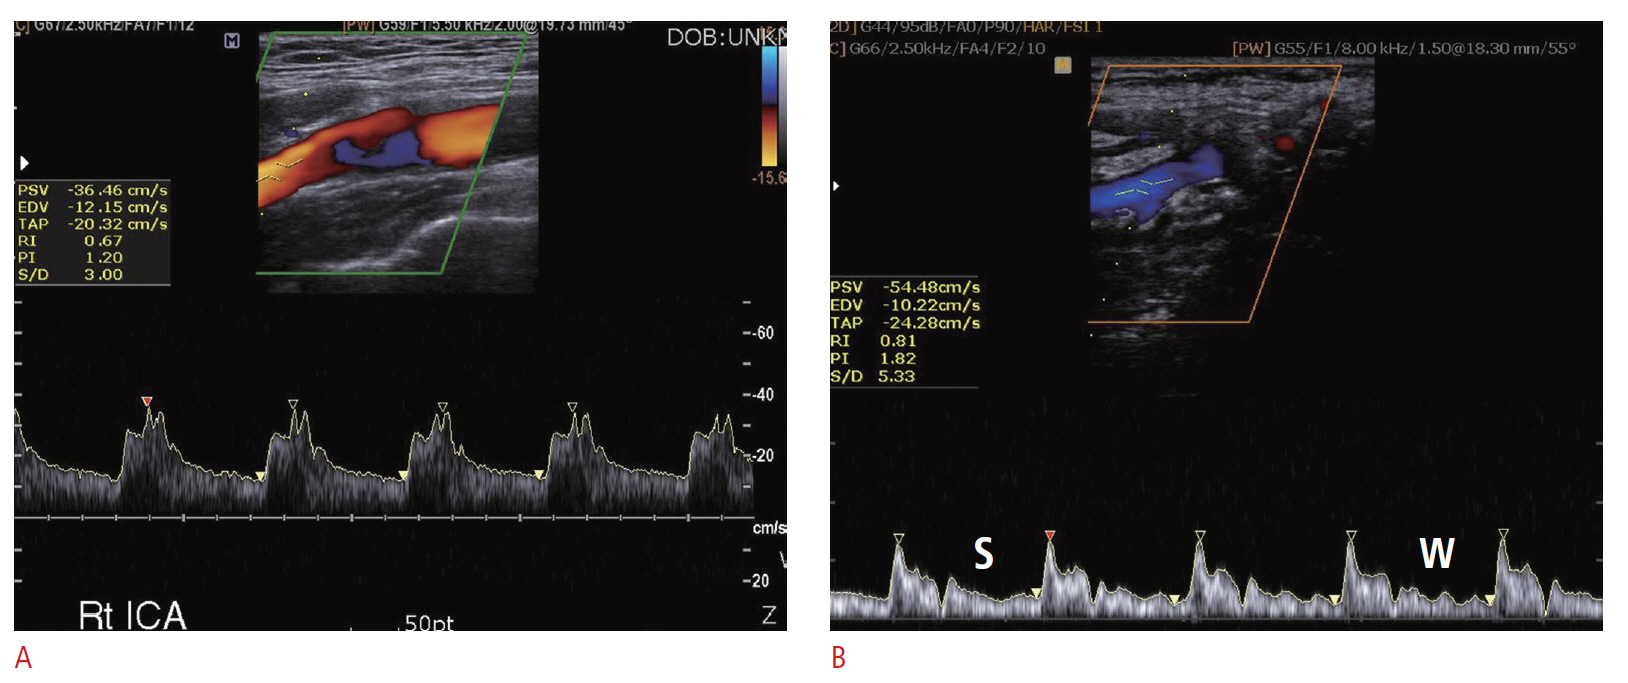The width and height of the screenshot is (1628, 683).
Task: Click S/D ratio 5.33 in panel B
Action: pyautogui.click(x=895, y=377)
